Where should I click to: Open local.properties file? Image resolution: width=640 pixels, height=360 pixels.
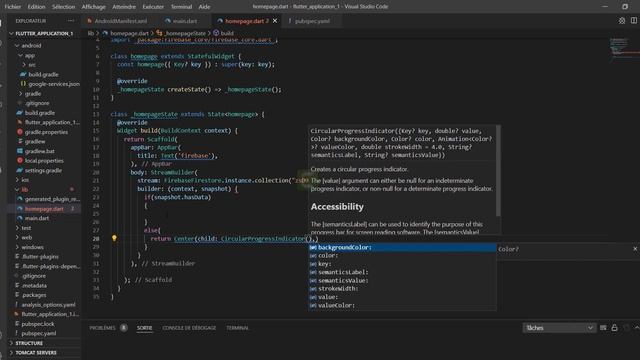(44, 161)
